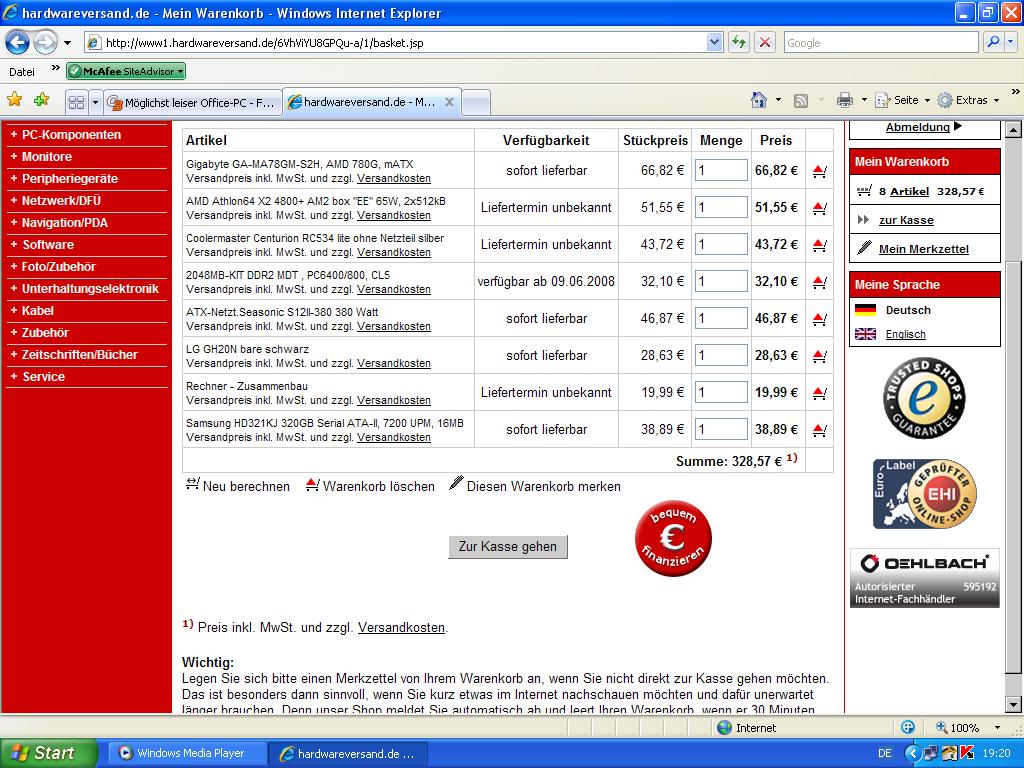Remove Seasonic S12II-380 power supply item

click(x=820, y=319)
